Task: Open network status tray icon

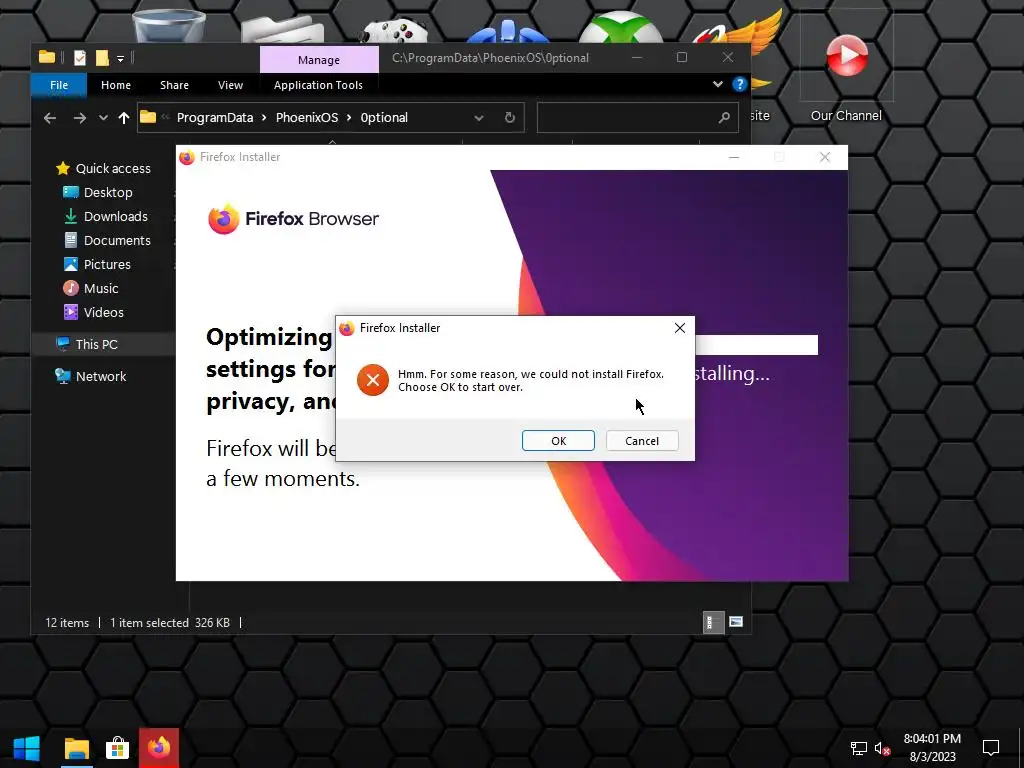Action: click(858, 748)
